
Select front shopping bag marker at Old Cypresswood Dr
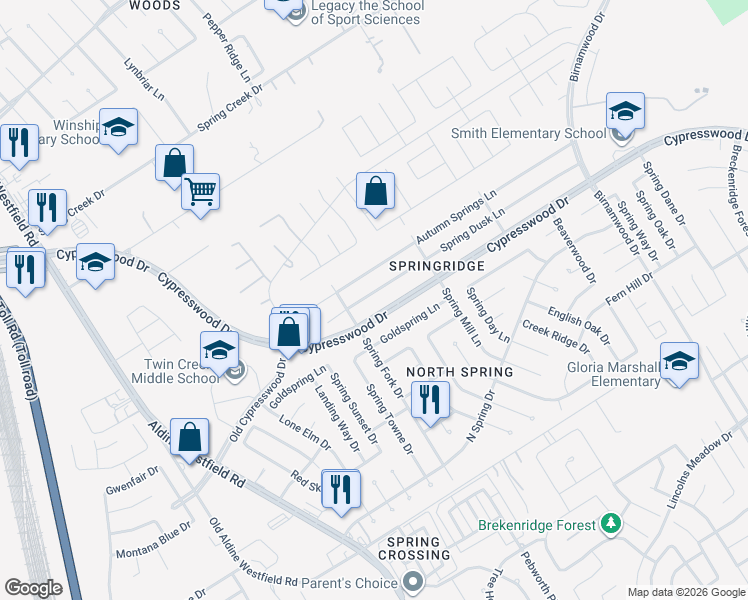[289, 334]
